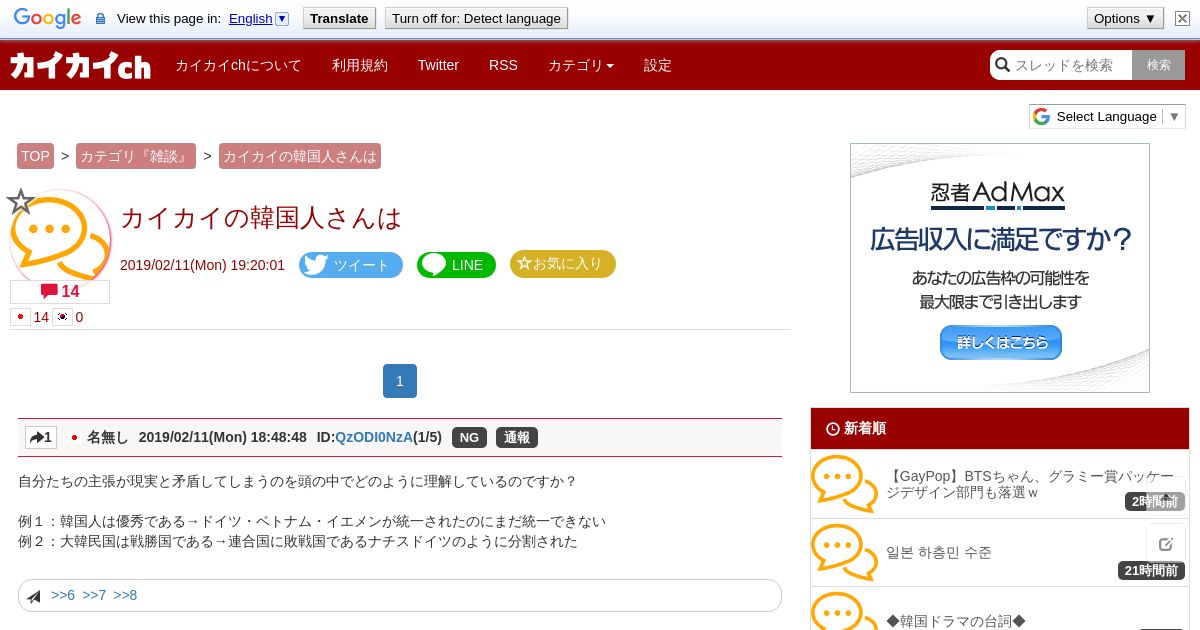Viewport: 1200px width, 630px height.
Task: Open RSS menu link
Action: tap(503, 65)
